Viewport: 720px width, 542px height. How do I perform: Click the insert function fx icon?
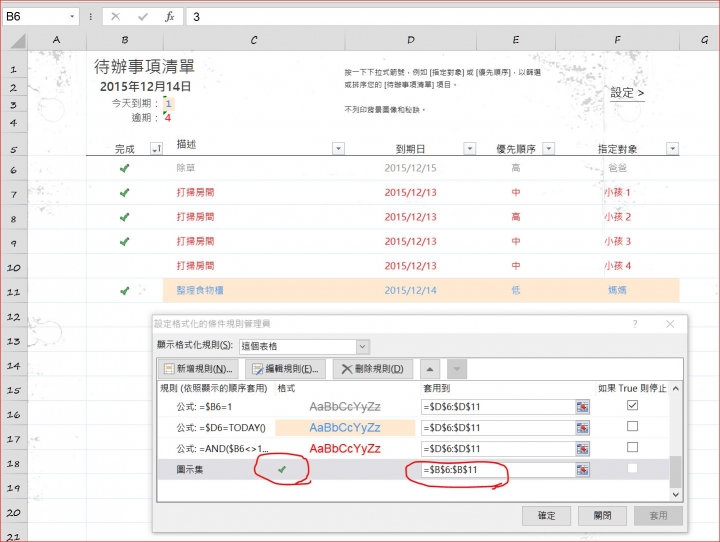coord(169,17)
